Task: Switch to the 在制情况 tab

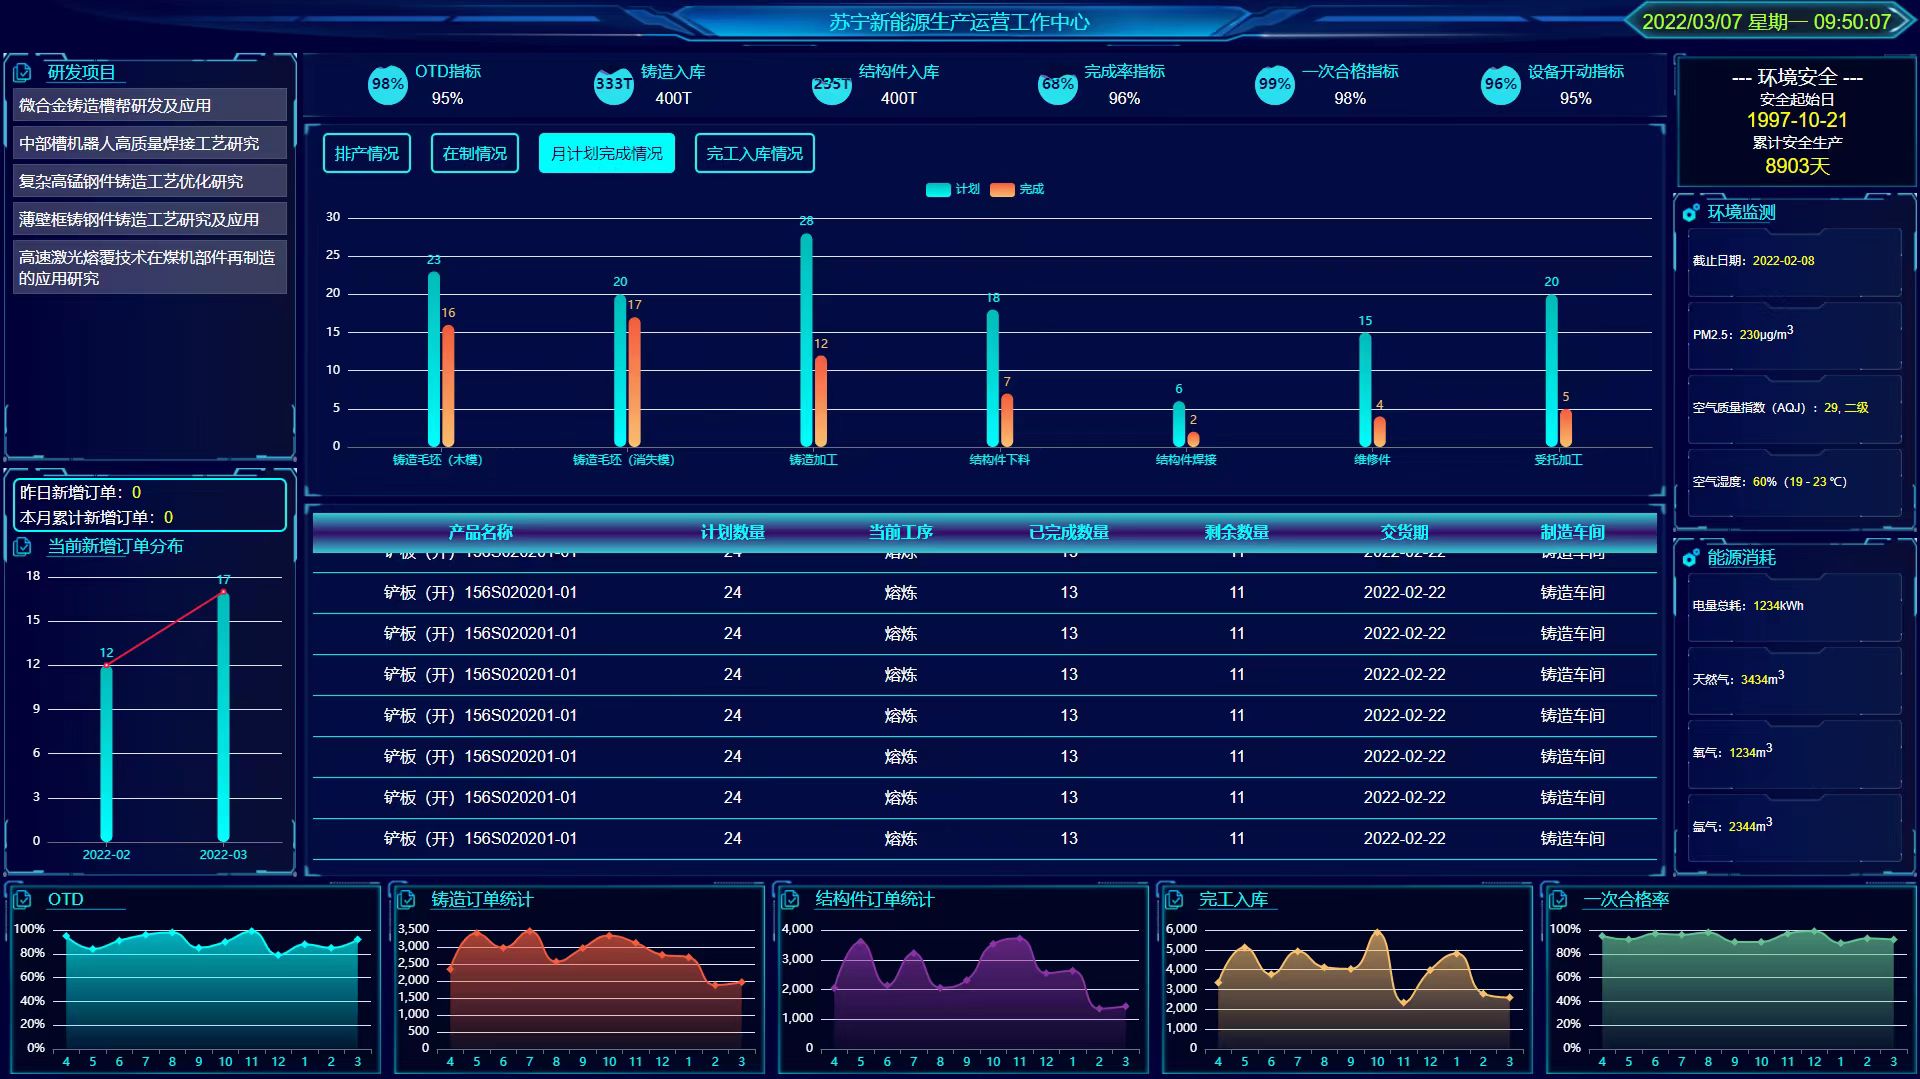Action: 475,153
